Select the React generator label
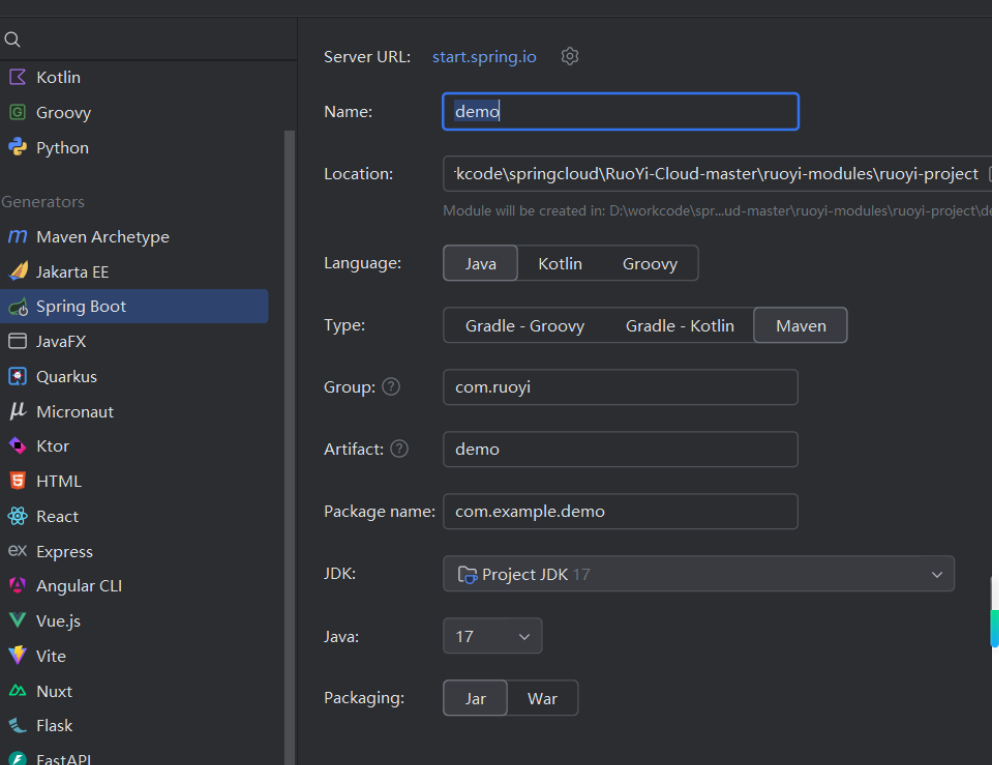This screenshot has width=999, height=765. [57, 516]
